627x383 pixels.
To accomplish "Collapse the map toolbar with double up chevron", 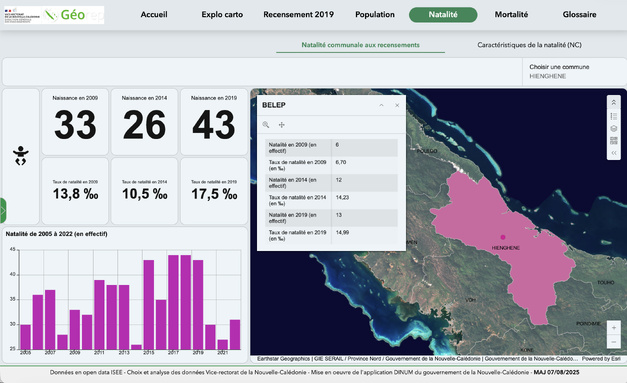I will point(614,103).
